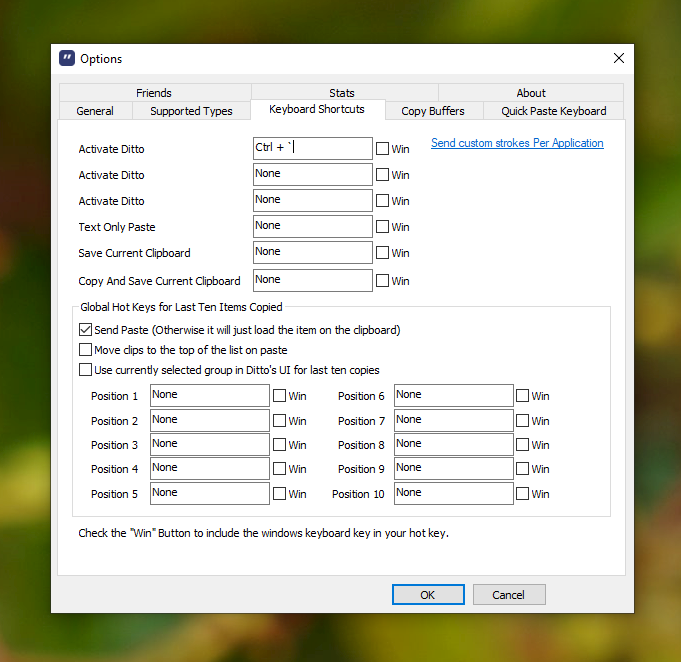The image size is (681, 662).
Task: Open the Stats tab
Action: click(342, 93)
